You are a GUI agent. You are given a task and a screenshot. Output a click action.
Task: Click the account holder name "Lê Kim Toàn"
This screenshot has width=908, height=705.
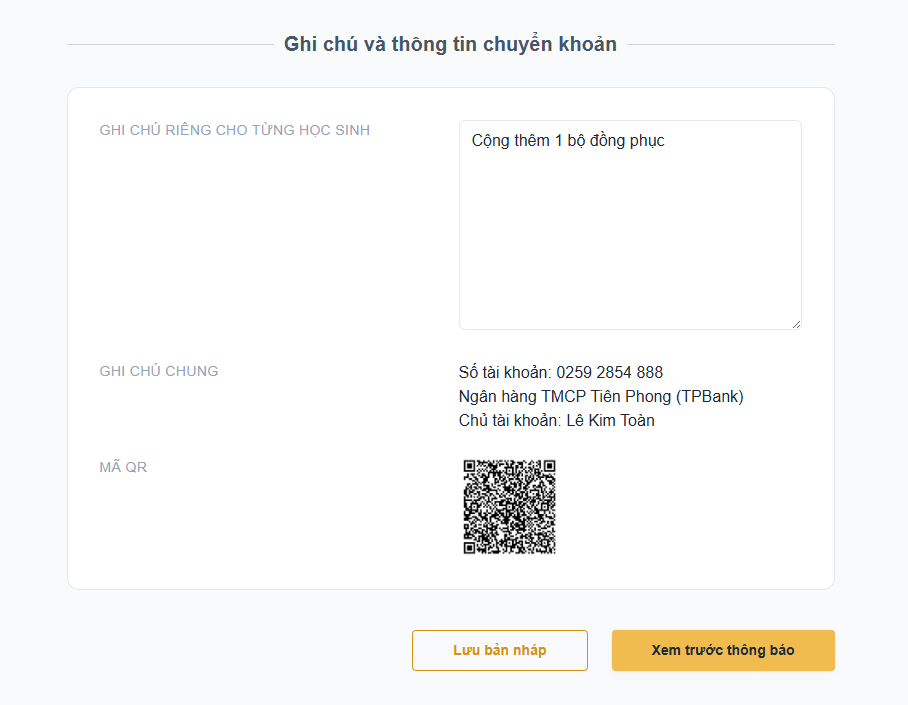point(611,420)
